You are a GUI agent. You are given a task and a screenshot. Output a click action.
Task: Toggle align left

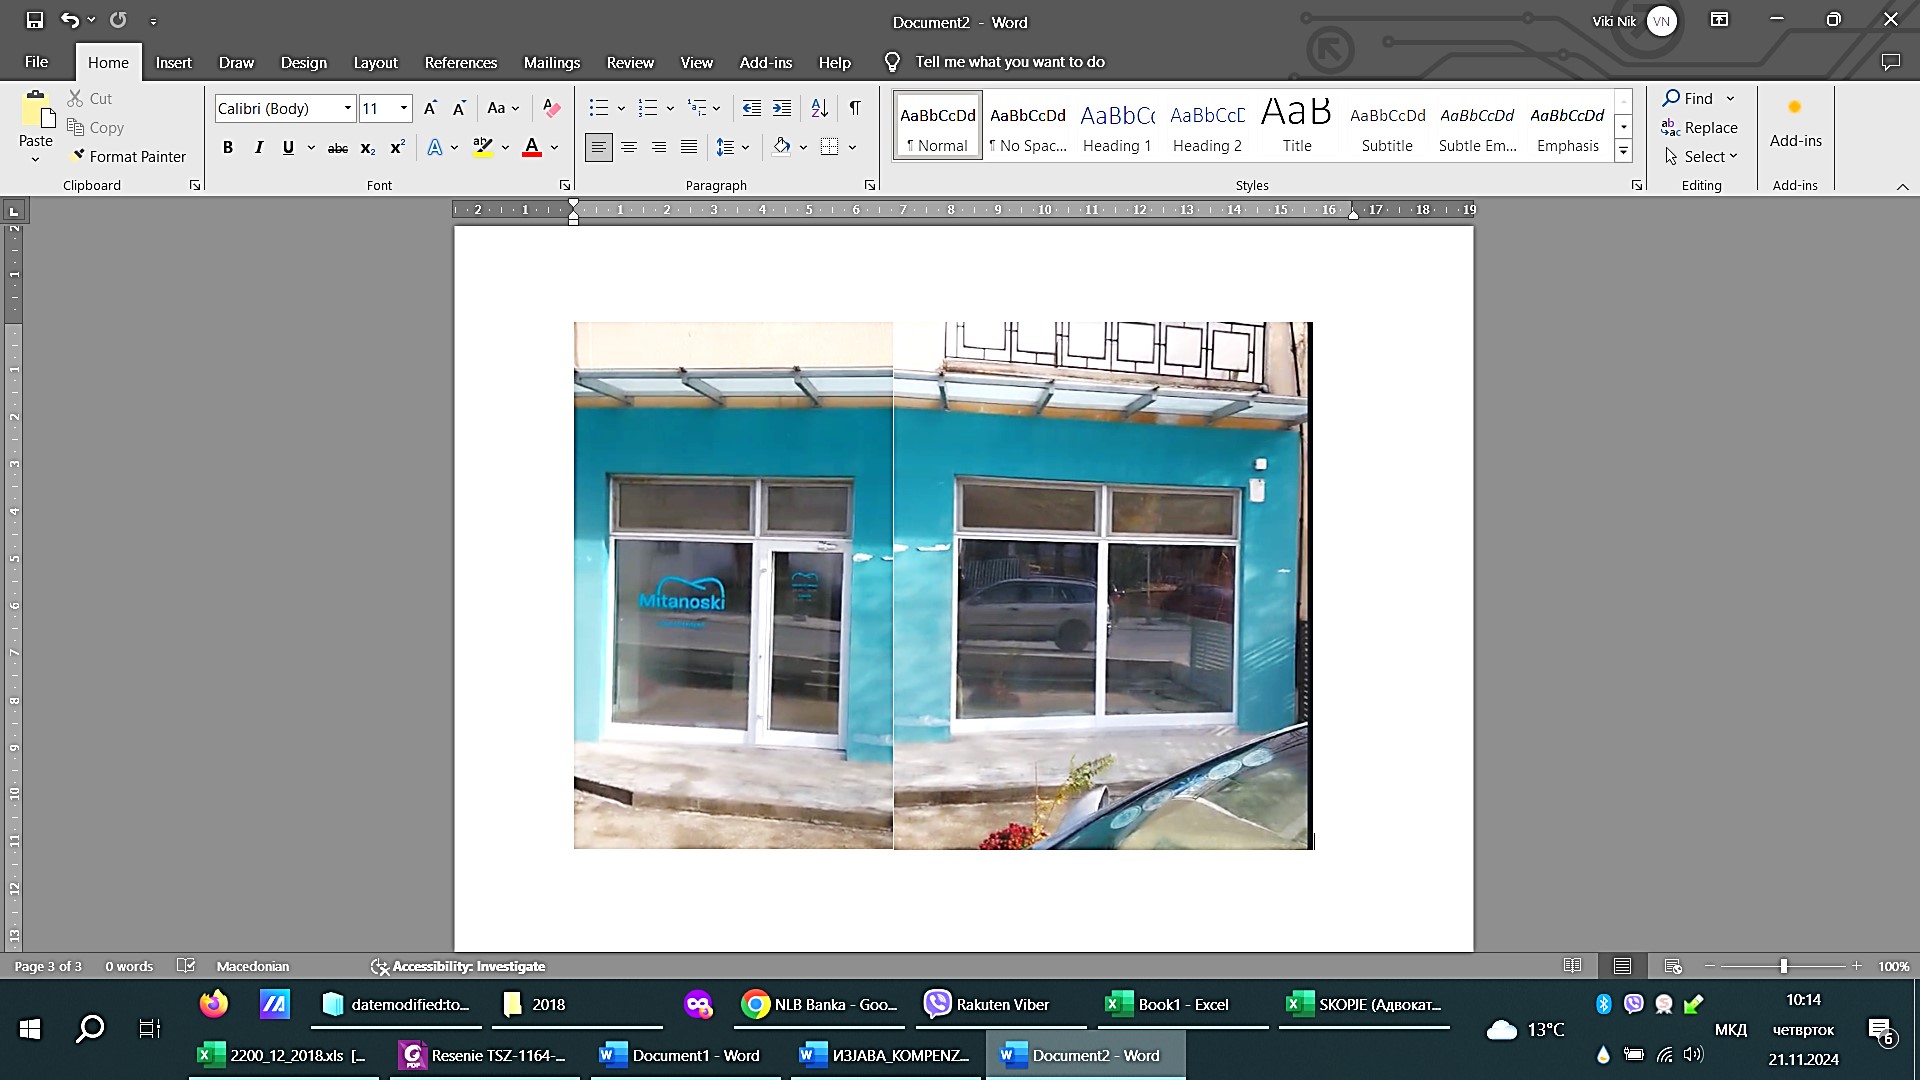[598, 148]
